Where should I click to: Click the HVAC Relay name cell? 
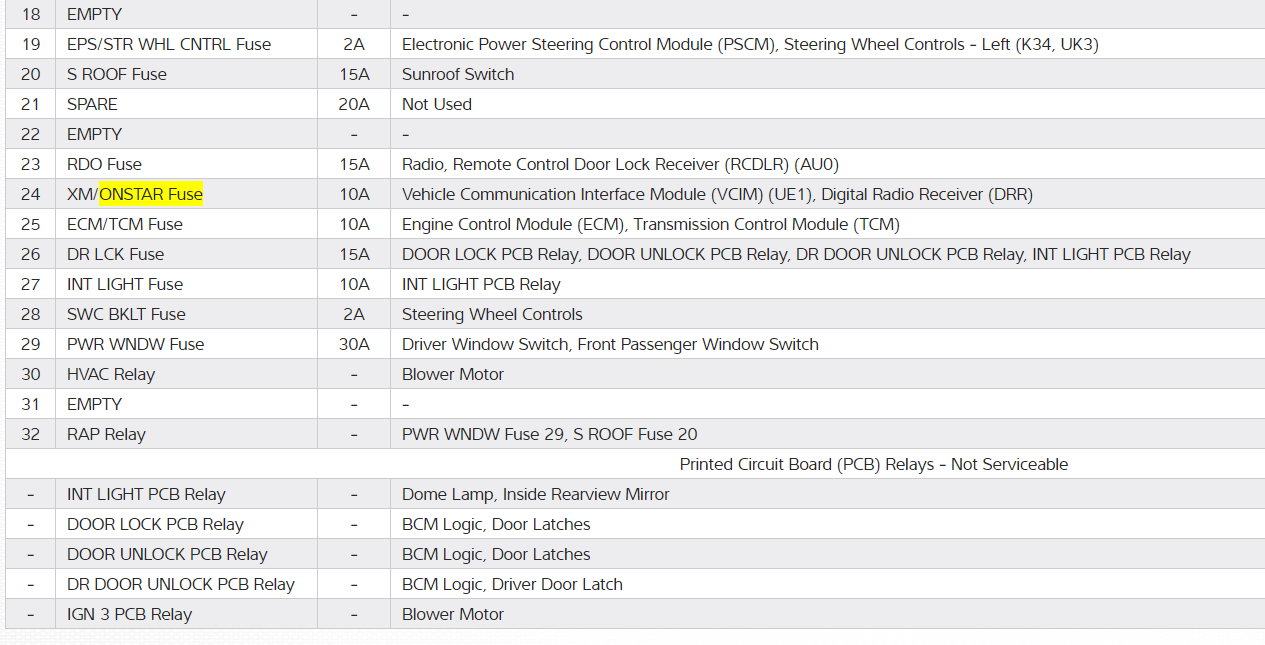coord(111,374)
